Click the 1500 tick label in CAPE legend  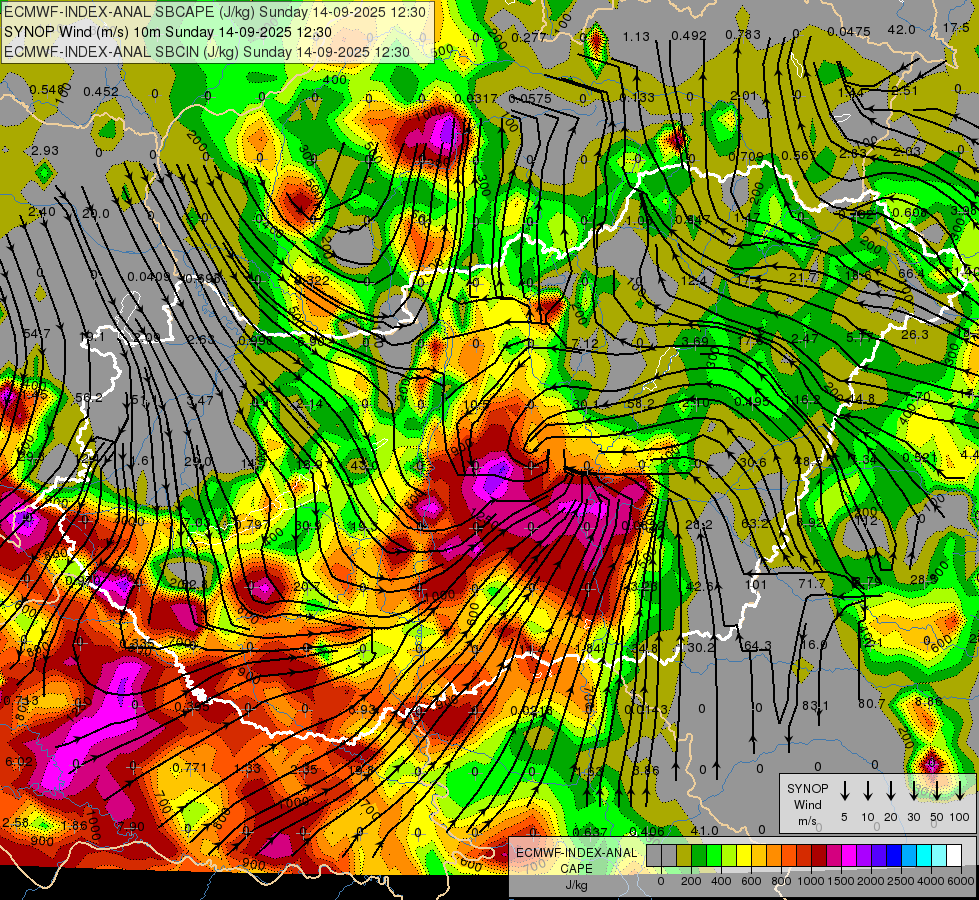pyautogui.click(x=840, y=881)
